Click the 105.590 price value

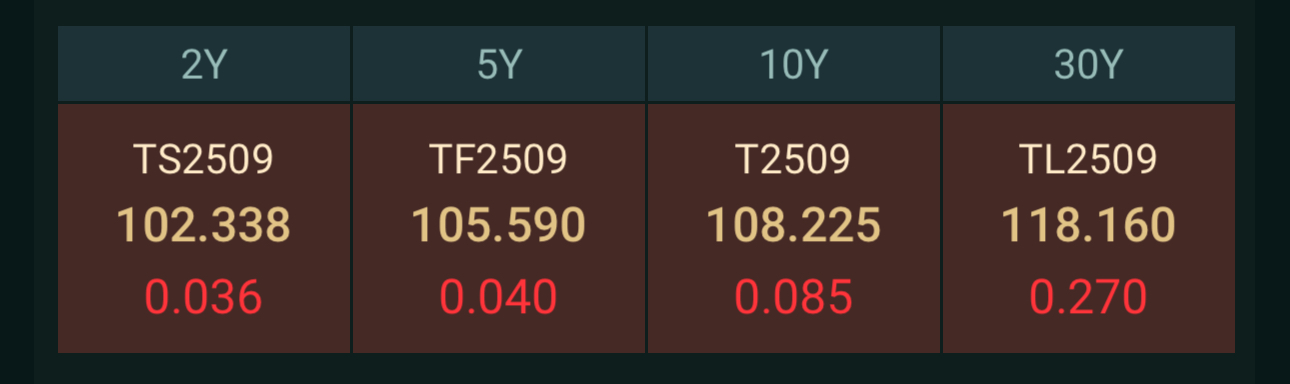tap(499, 226)
